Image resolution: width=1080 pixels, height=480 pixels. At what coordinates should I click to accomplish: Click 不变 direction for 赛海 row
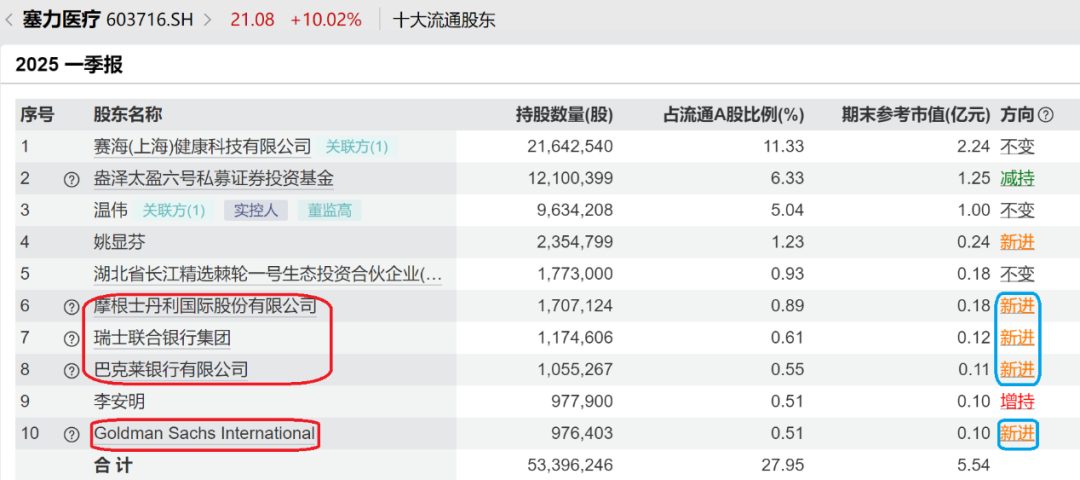point(1017,147)
